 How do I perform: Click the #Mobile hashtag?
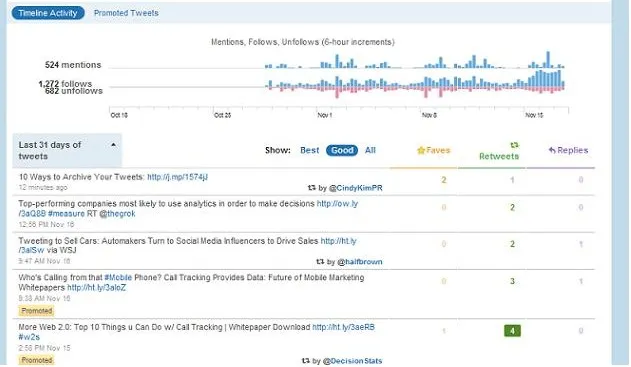(x=118, y=277)
